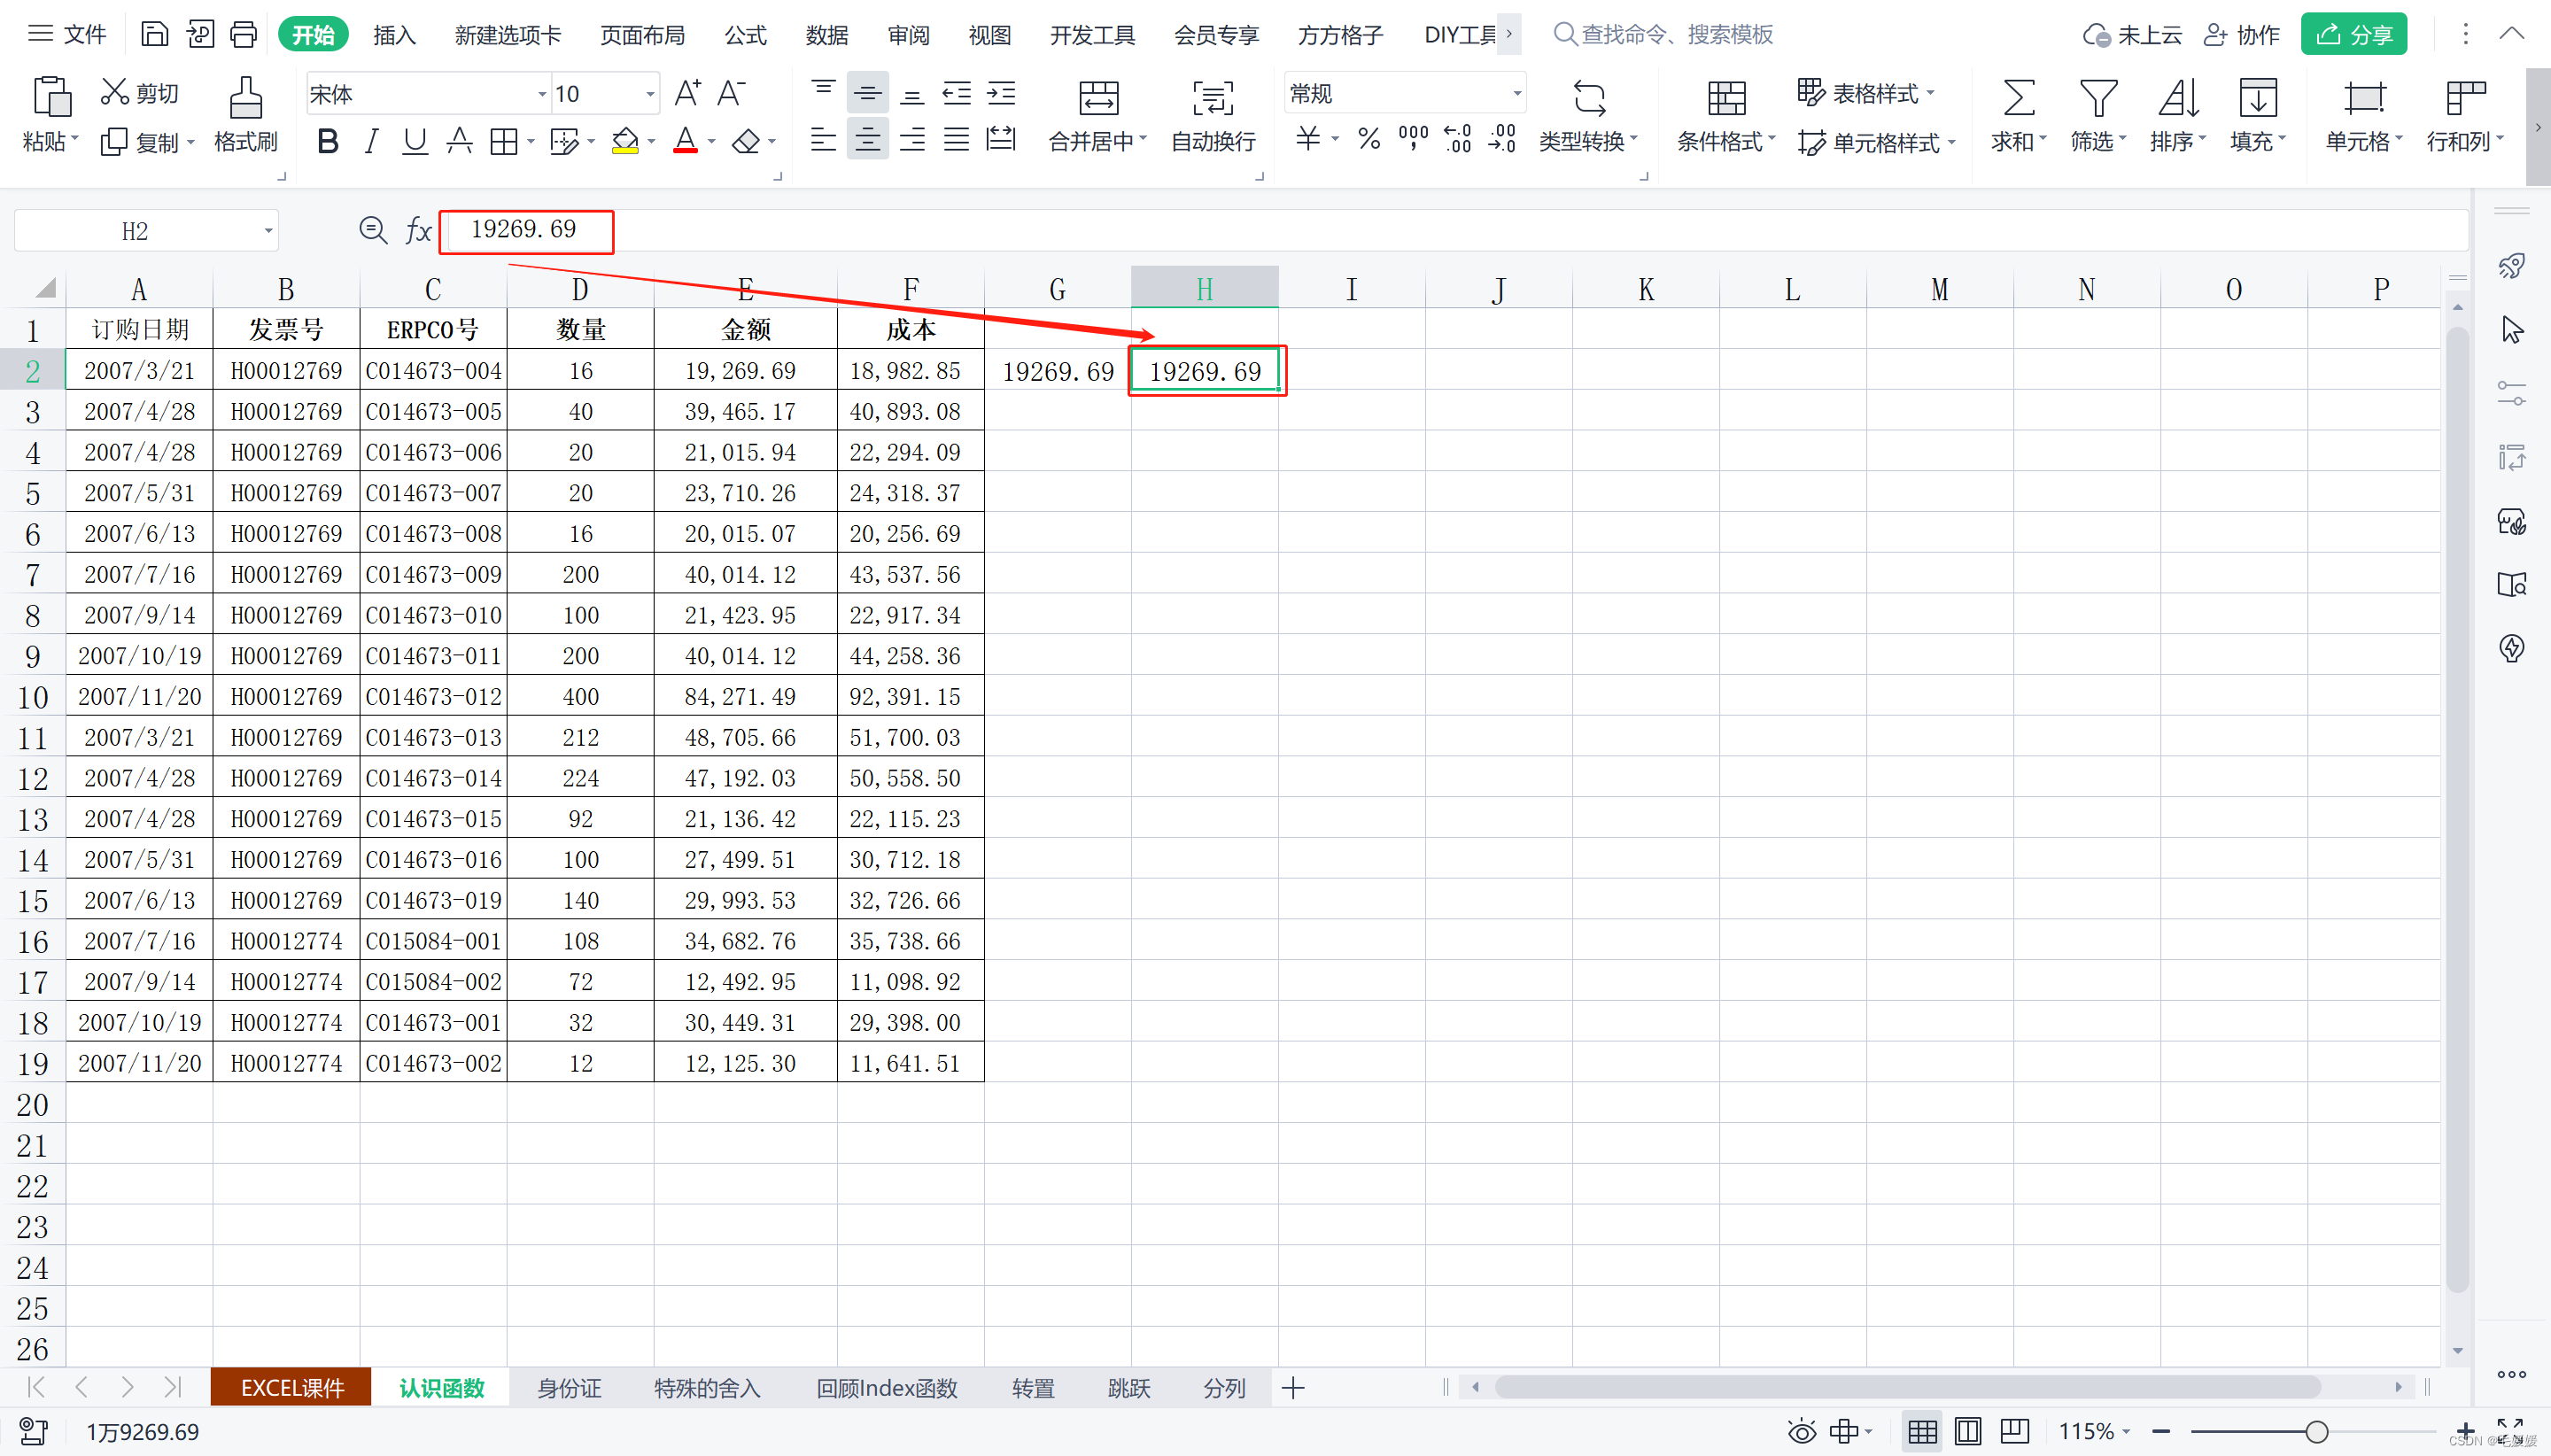Click the 协作 (Collaborate) button
Screen dimensions: 2551x1456
2242,35
